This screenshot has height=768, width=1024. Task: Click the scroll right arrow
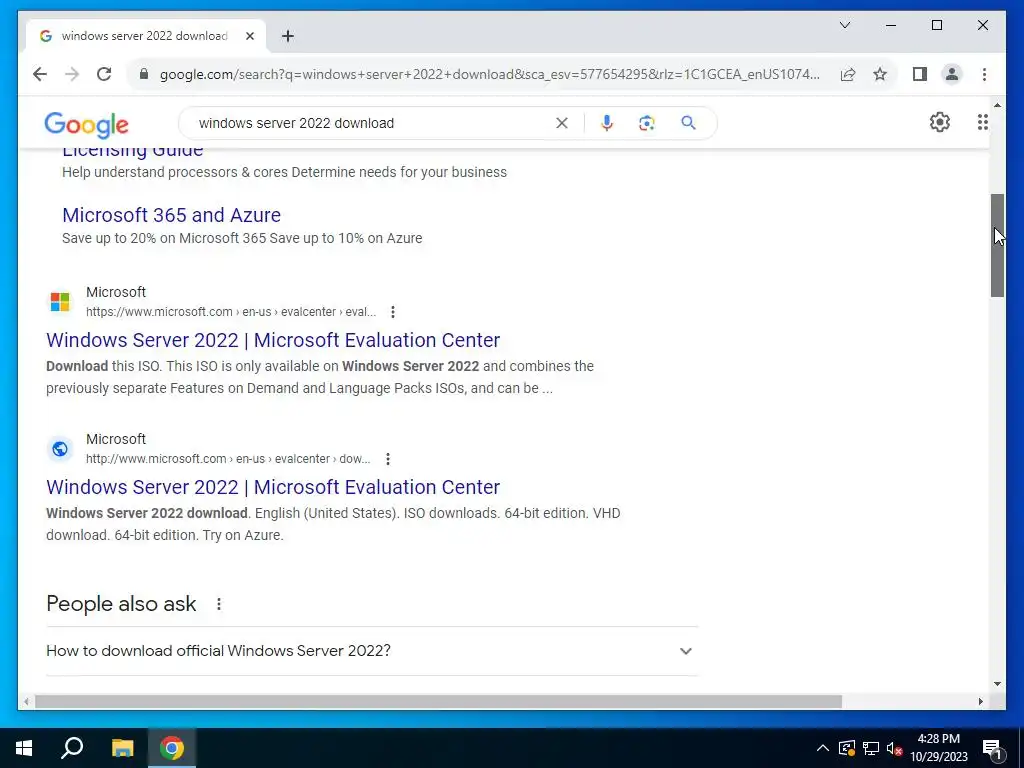tap(980, 701)
